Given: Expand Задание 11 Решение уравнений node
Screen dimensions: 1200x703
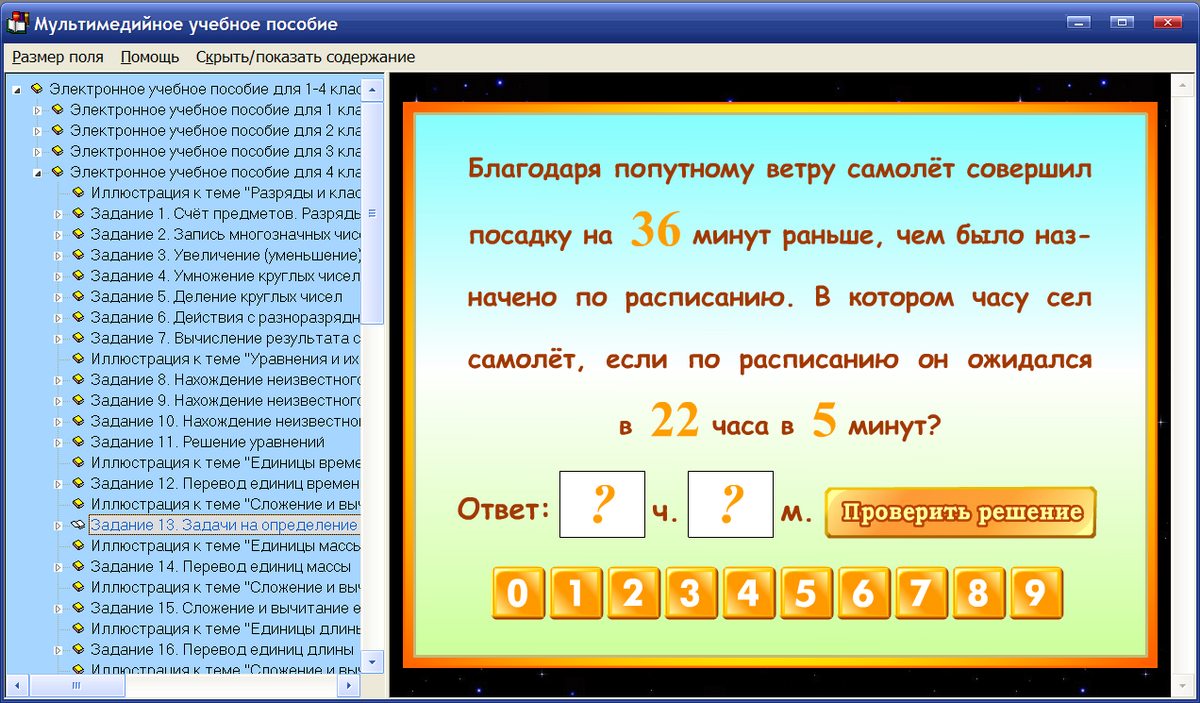Looking at the screenshot, I should pyautogui.click(x=58, y=442).
